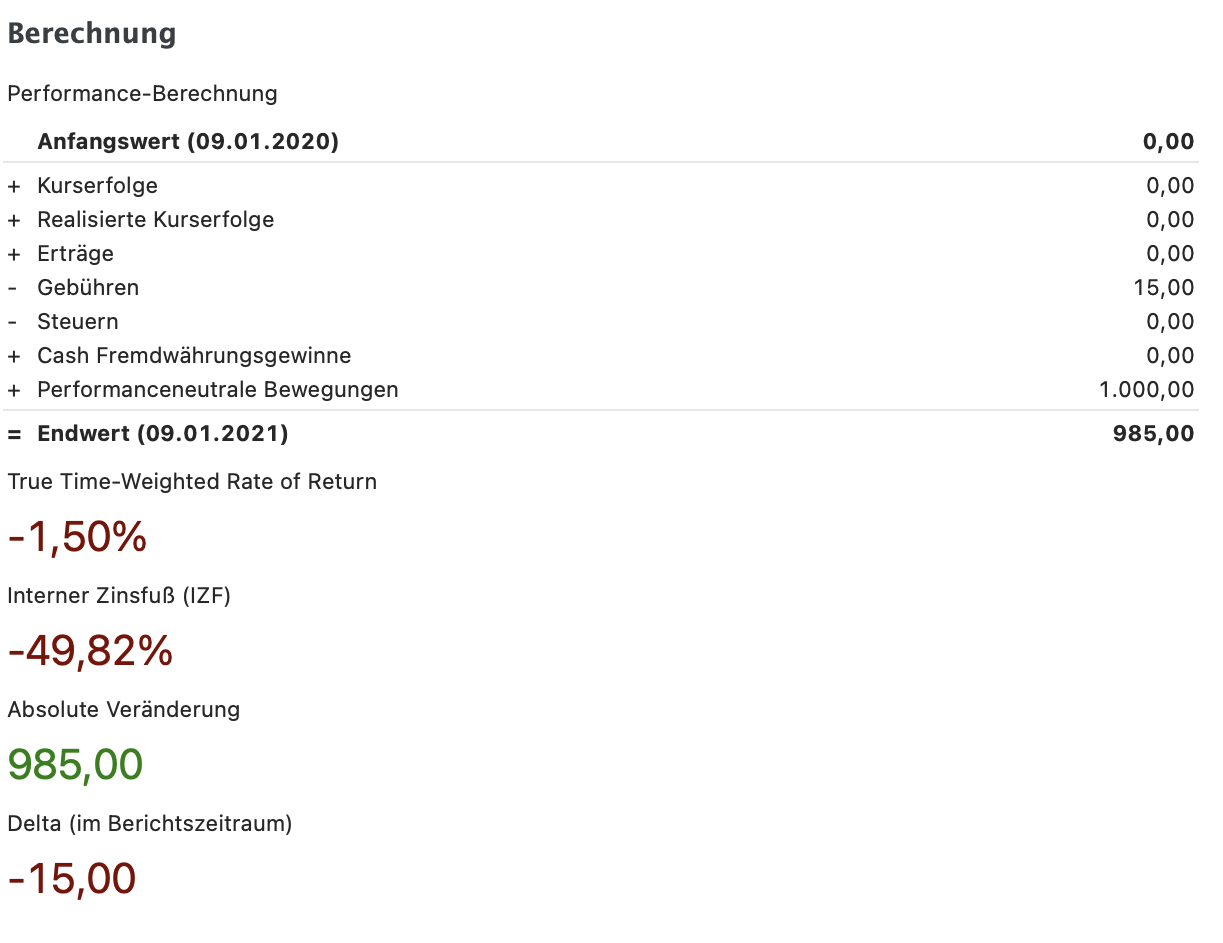Select the Kurserfolge row label
Image resolution: width=1223 pixels, height=943 pixels.
pos(97,186)
